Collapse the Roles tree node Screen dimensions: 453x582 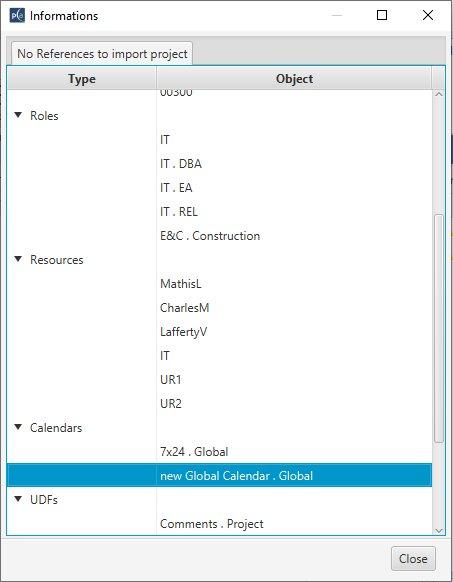(18, 115)
